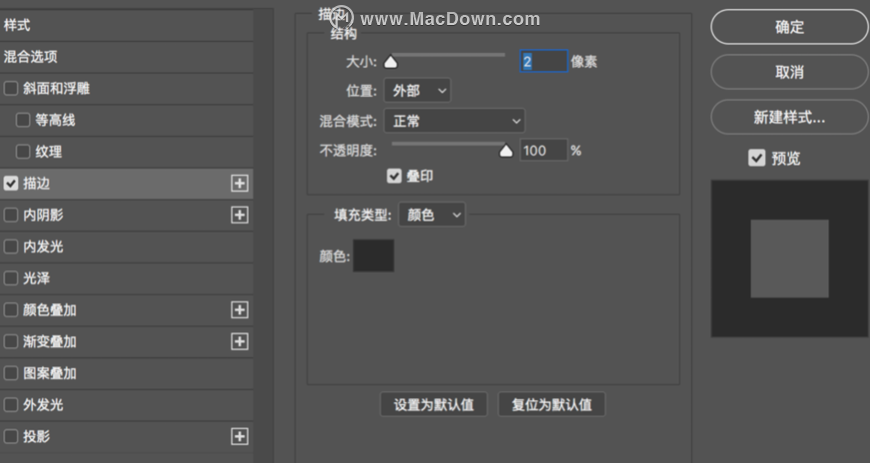Click the effects list vertical scrollbar
This screenshot has width=870, height=463.
(264, 235)
